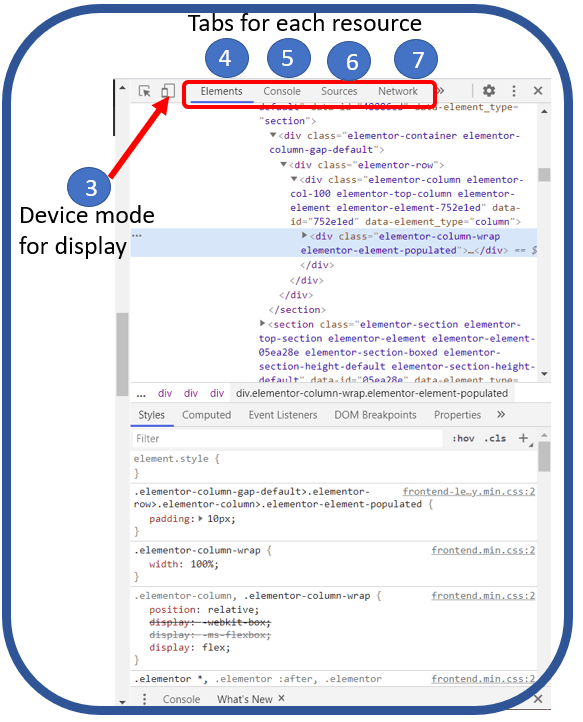Image resolution: width=583 pixels, height=722 pixels.
Task: Switch to the top Console tab
Action: (x=282, y=91)
